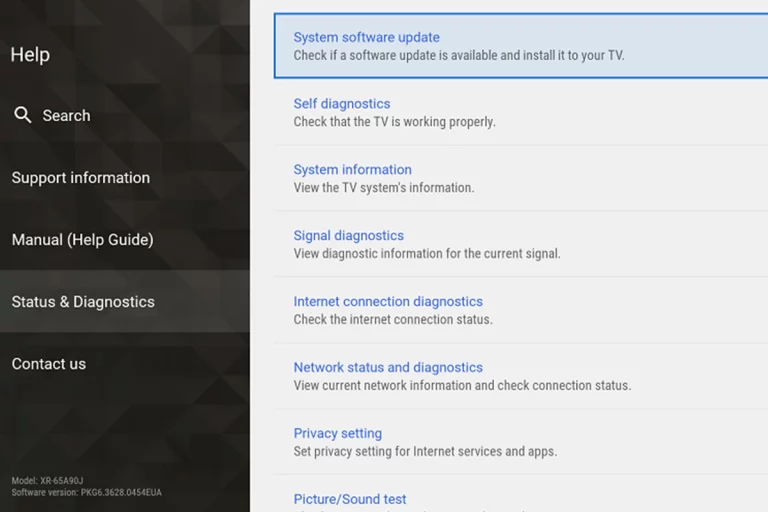Click 'Check that the TV is working properly' description
Screen dimensions: 768x512
pyautogui.click(x=394, y=122)
